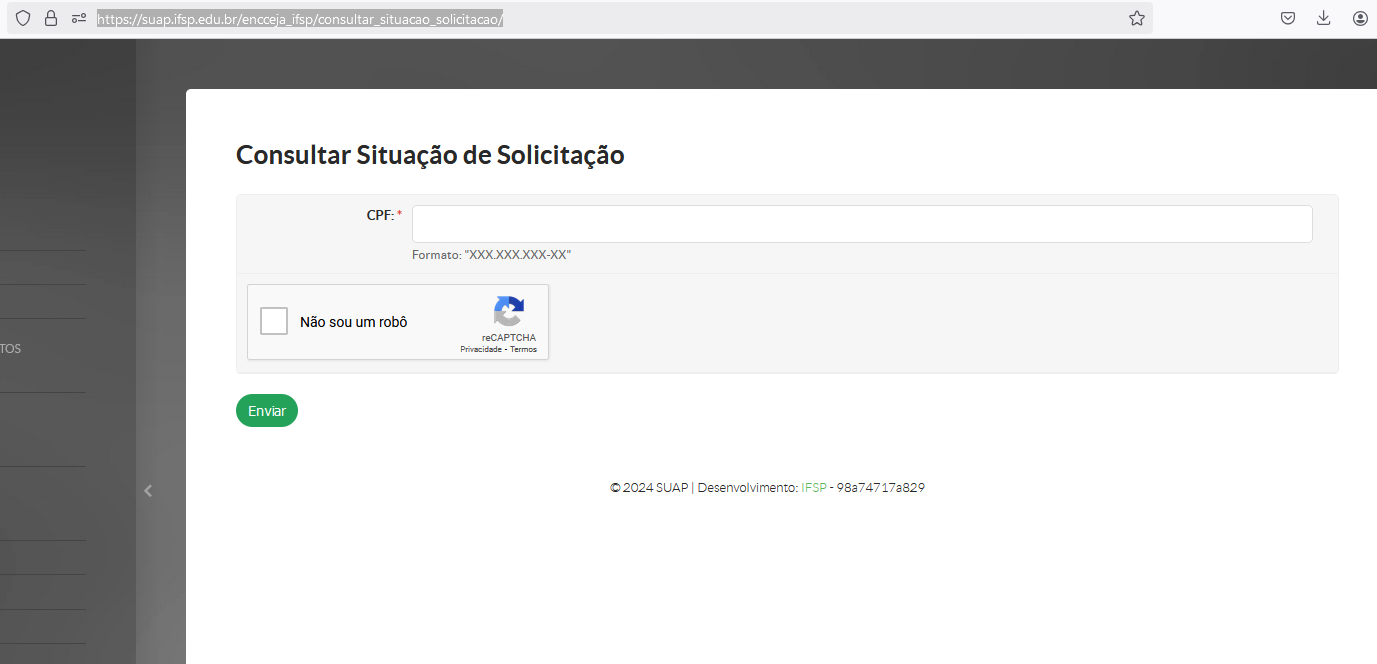Check the 'Não sou um robô' checkbox

coord(274,321)
